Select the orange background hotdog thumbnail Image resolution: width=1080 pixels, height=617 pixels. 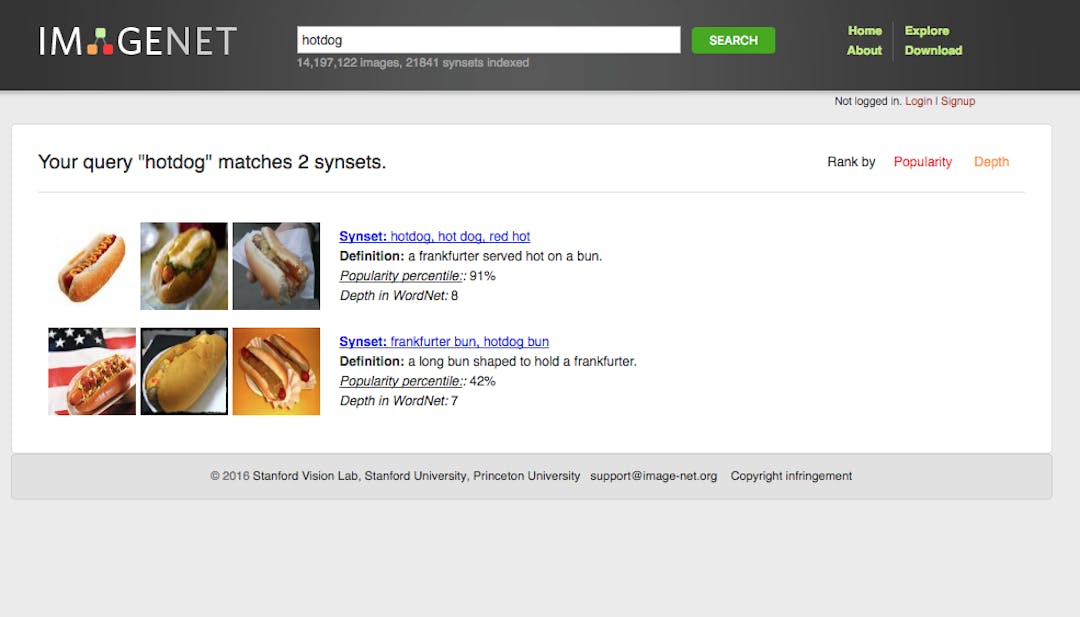(276, 371)
